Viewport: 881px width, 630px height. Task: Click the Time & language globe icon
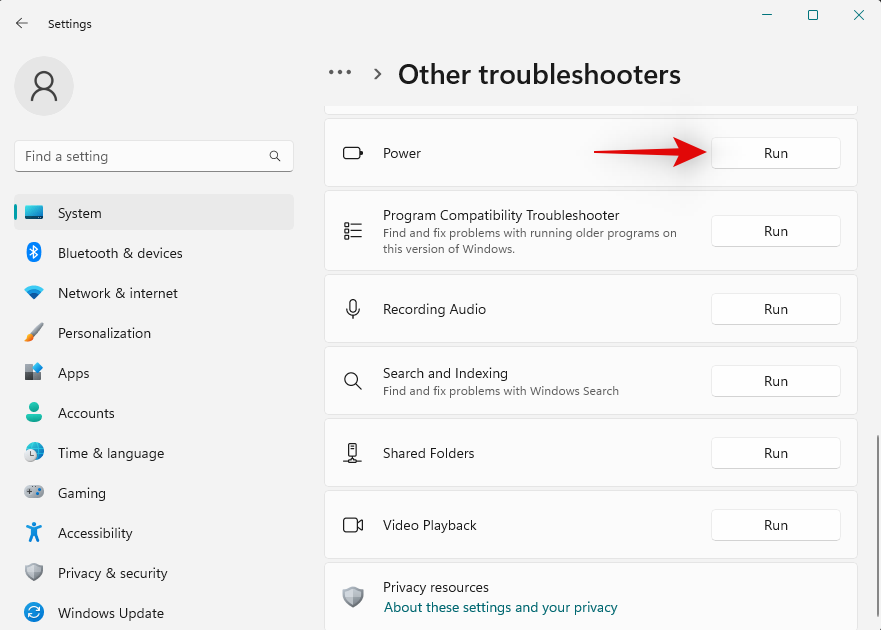(x=34, y=452)
